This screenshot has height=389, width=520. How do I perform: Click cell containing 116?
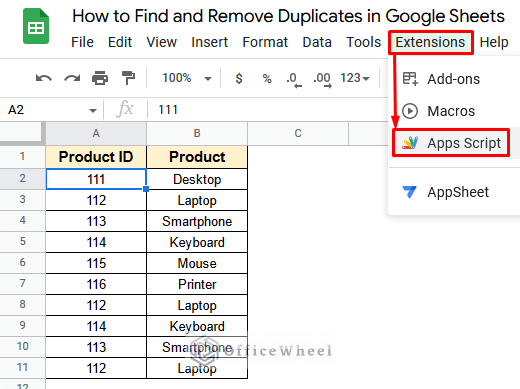(96, 284)
